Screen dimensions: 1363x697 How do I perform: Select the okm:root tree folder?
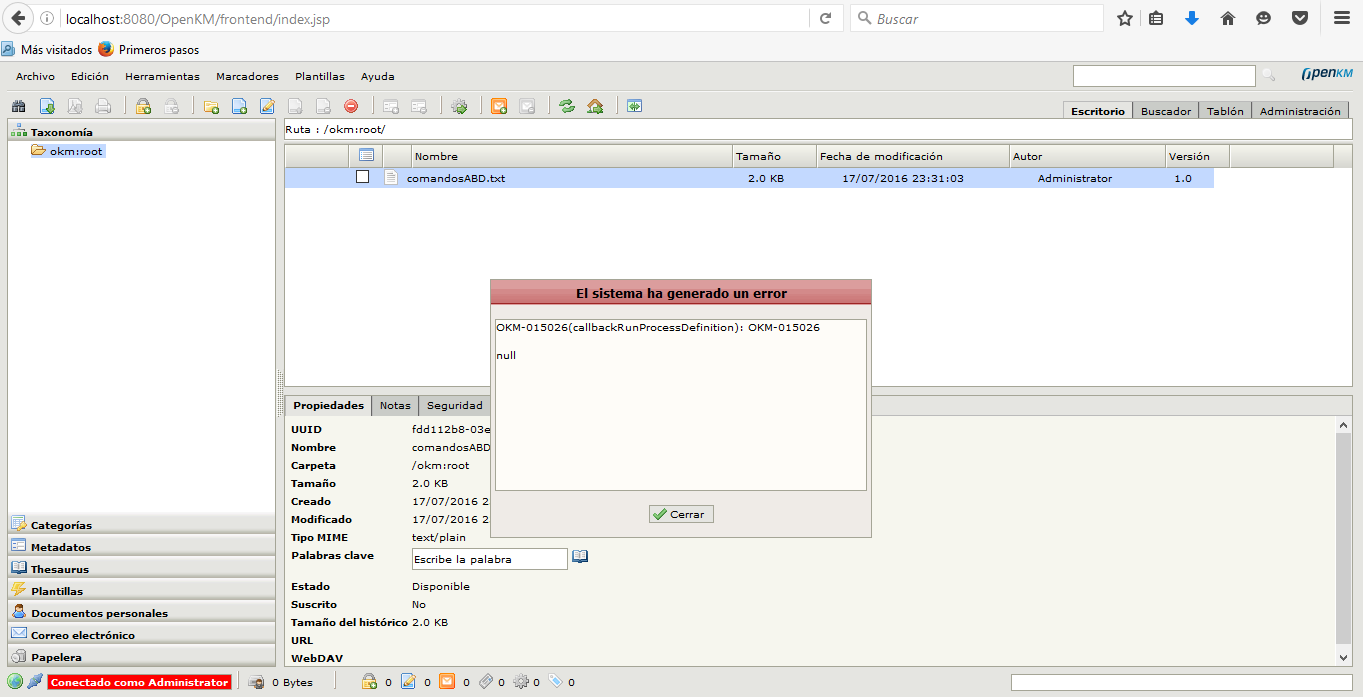click(x=76, y=151)
